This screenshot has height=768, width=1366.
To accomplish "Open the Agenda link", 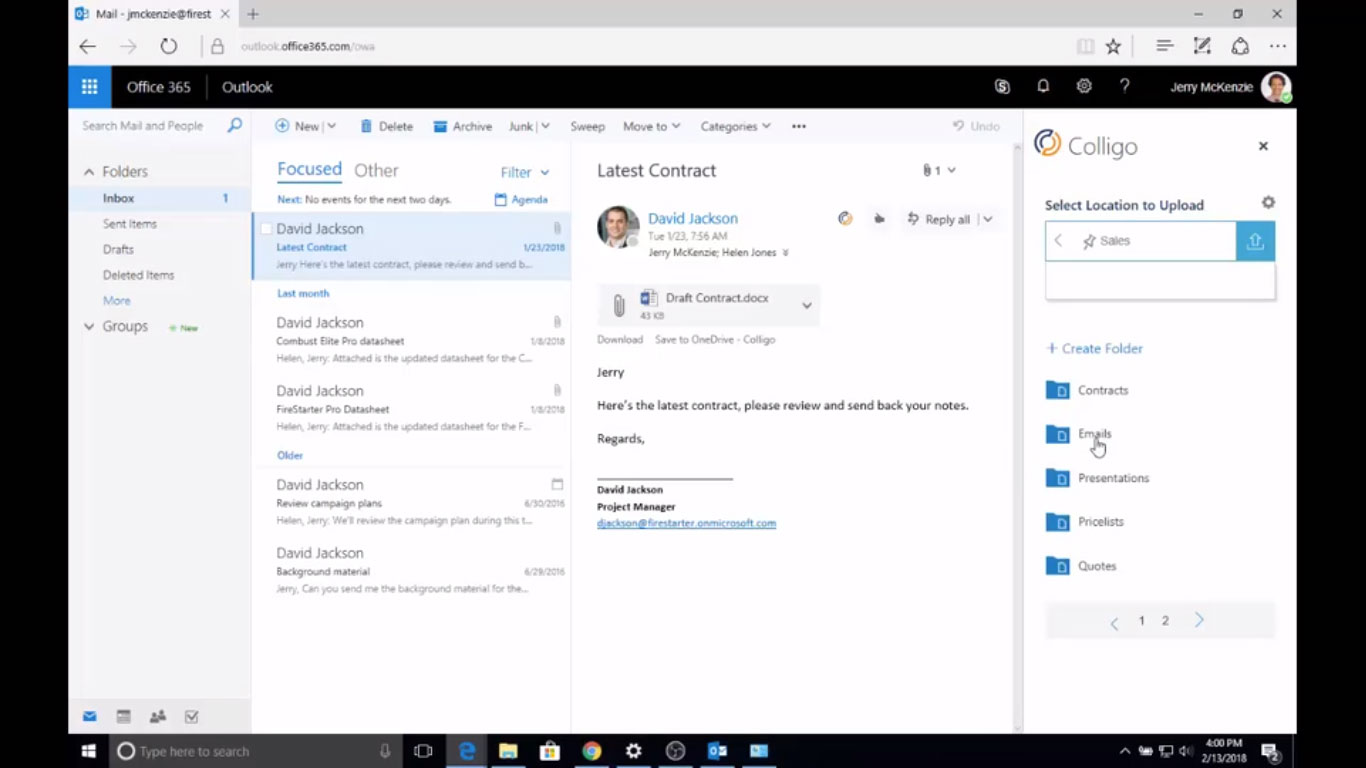I will [x=521, y=200].
